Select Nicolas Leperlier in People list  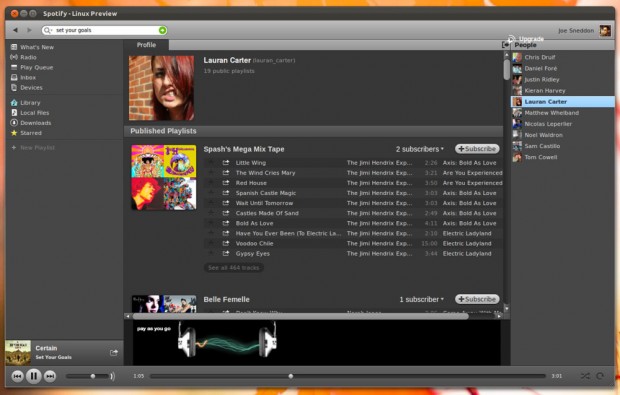click(563, 124)
